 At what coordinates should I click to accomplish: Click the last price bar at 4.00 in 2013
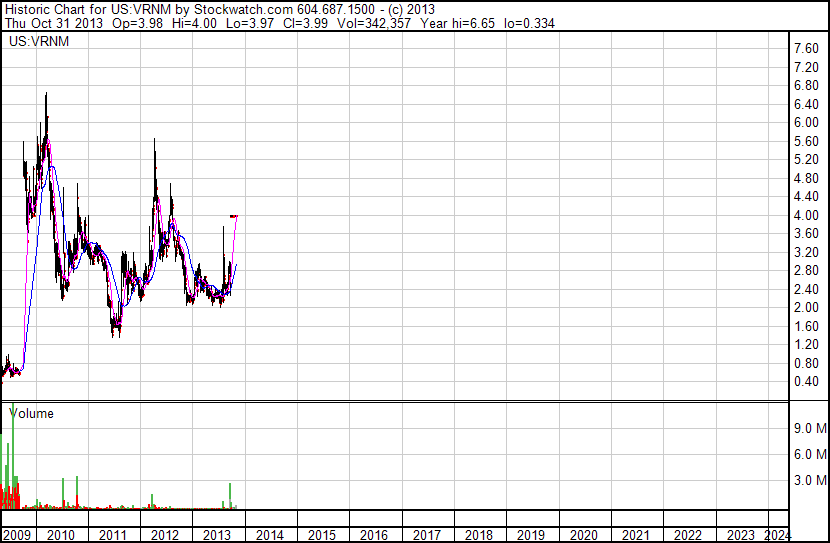click(233, 215)
